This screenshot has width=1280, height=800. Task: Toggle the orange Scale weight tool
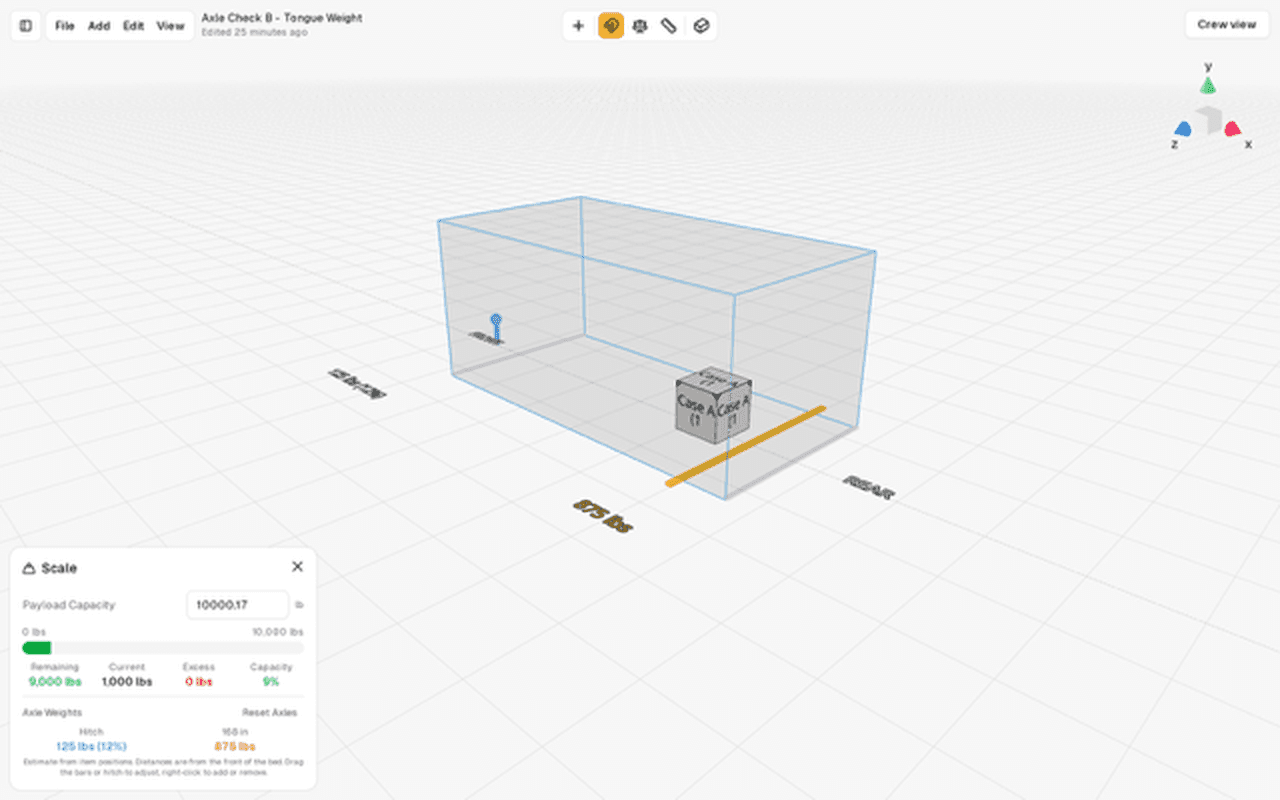tap(610, 26)
